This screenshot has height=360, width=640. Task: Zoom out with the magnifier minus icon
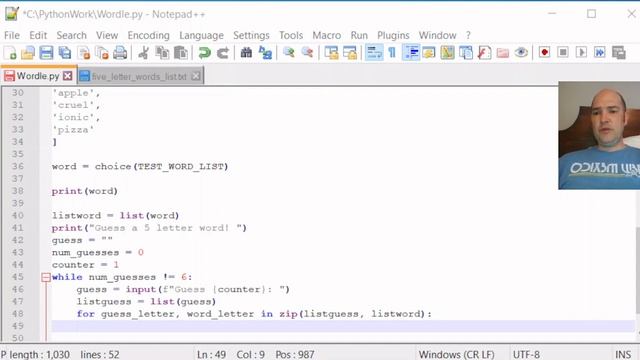pyautogui.click(x=307, y=53)
